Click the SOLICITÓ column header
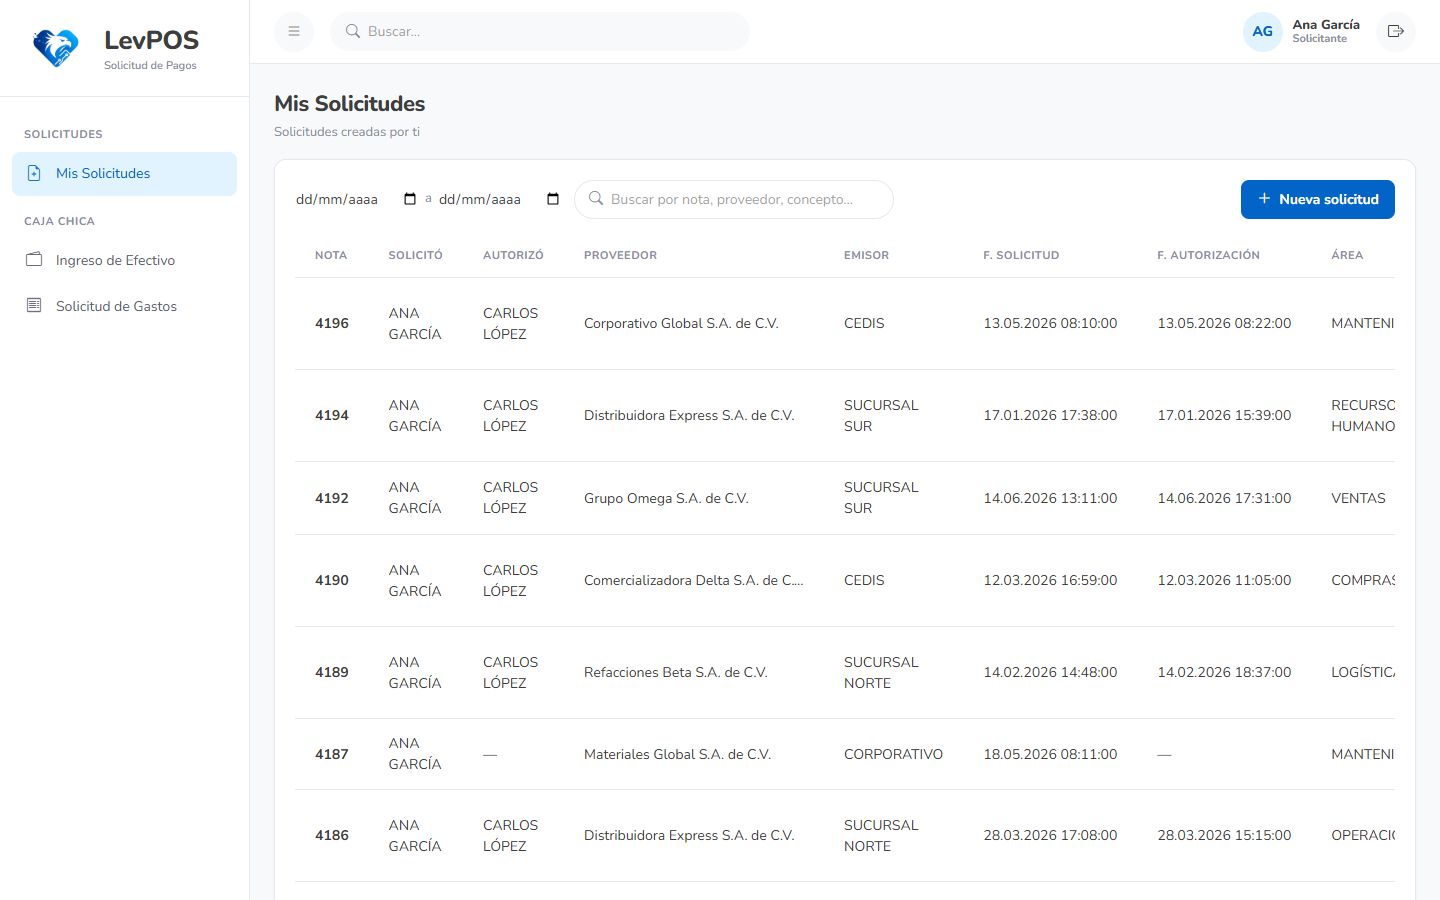 coord(415,255)
